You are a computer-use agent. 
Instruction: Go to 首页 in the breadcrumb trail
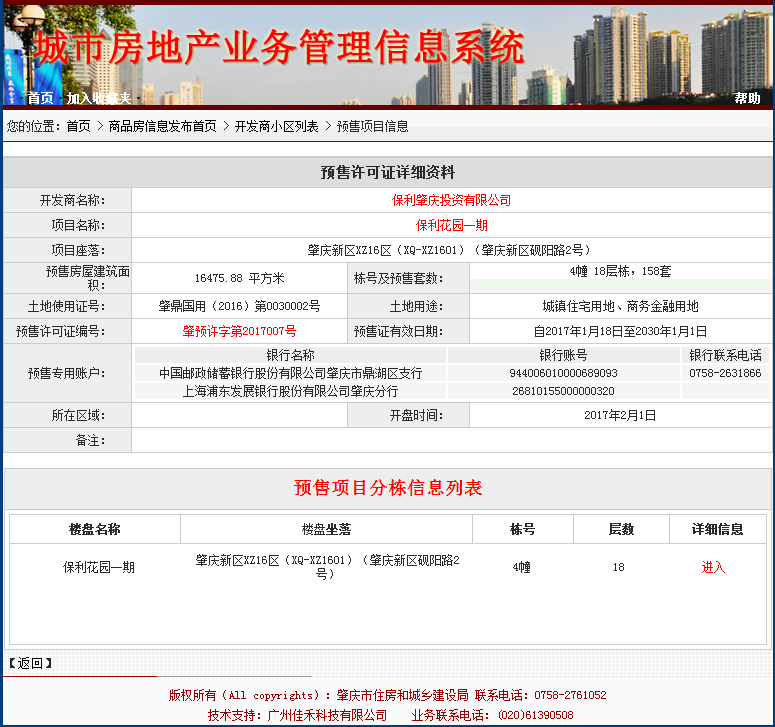(x=78, y=126)
